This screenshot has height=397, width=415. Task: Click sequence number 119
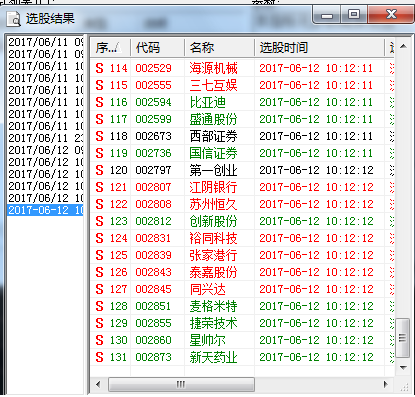(x=119, y=153)
